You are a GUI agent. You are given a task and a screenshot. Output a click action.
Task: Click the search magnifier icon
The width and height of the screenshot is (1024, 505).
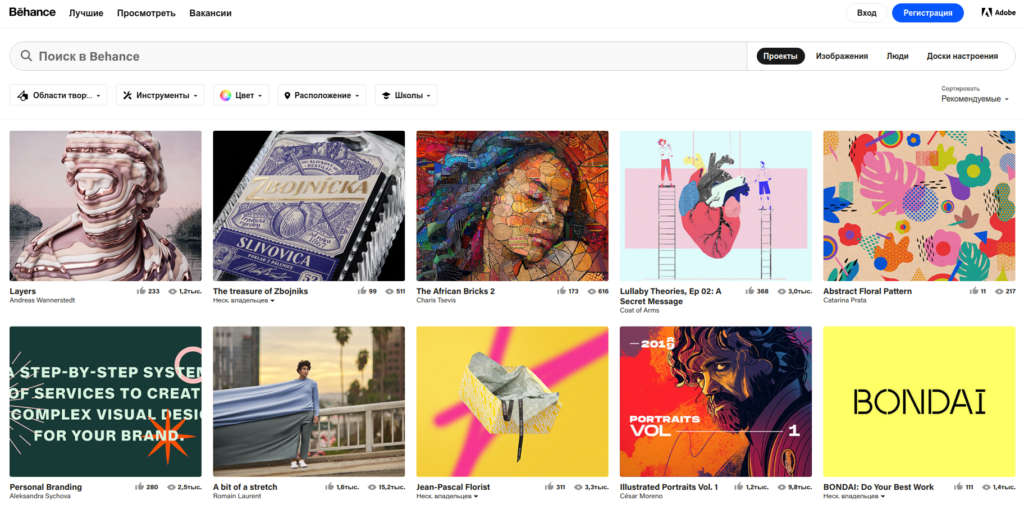click(26, 56)
